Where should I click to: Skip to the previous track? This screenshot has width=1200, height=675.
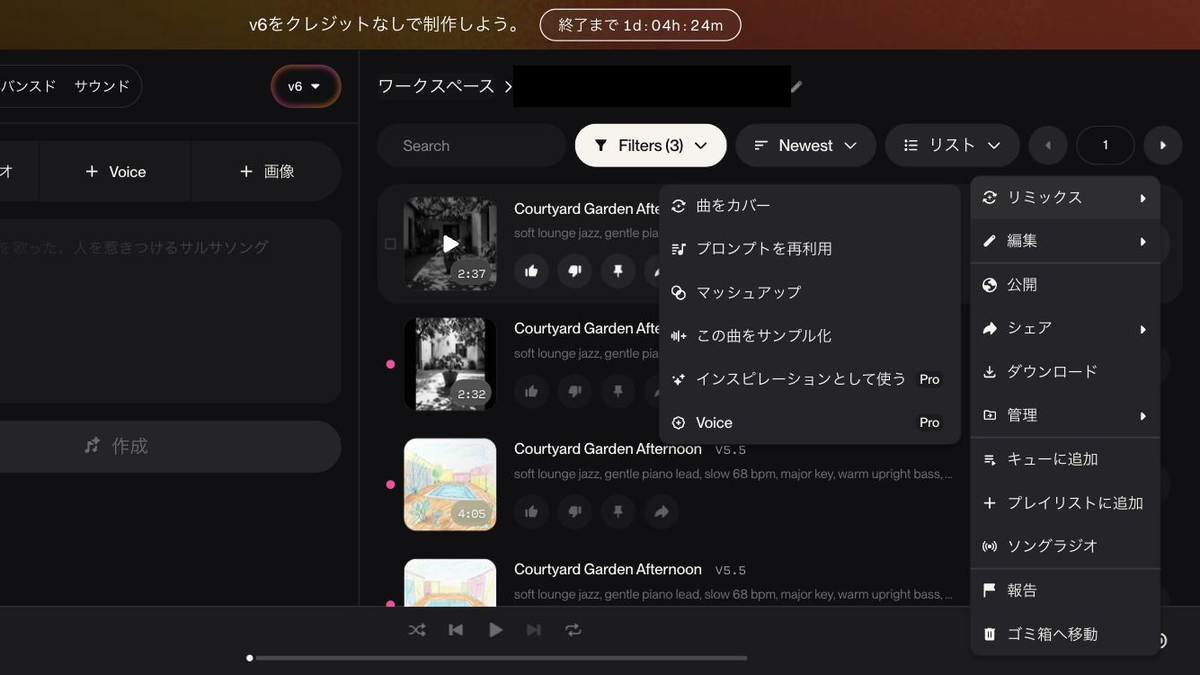[x=456, y=630]
